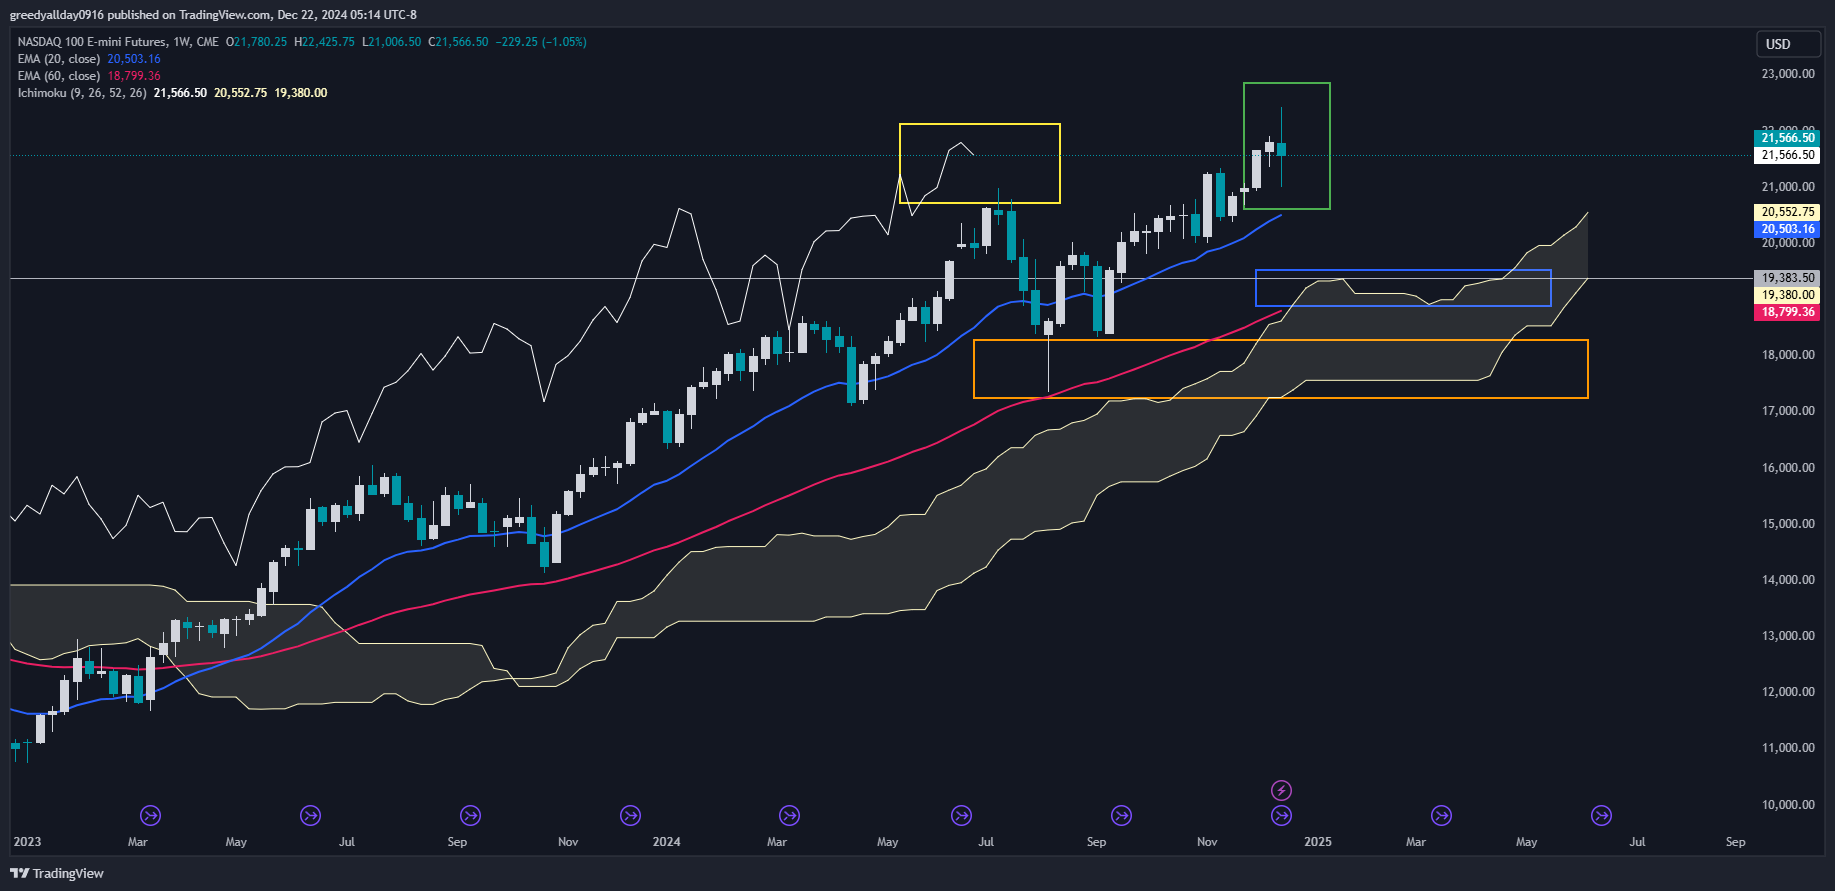Open the purple event marker above Sep 2024

(x=1121, y=816)
